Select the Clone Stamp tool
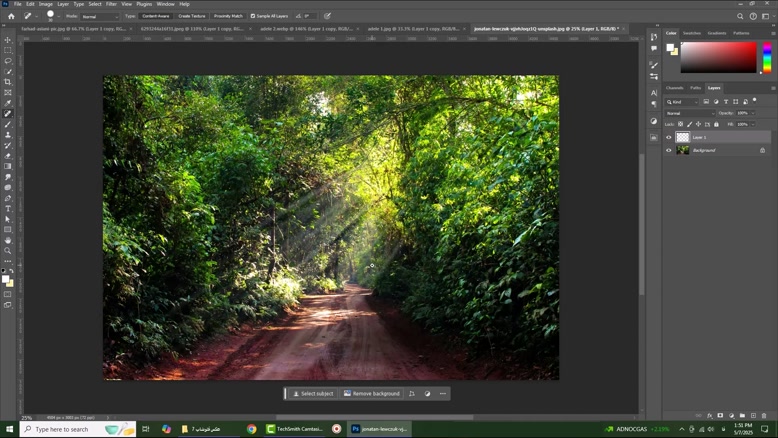Viewport: 778px width, 438px height. tap(7, 135)
